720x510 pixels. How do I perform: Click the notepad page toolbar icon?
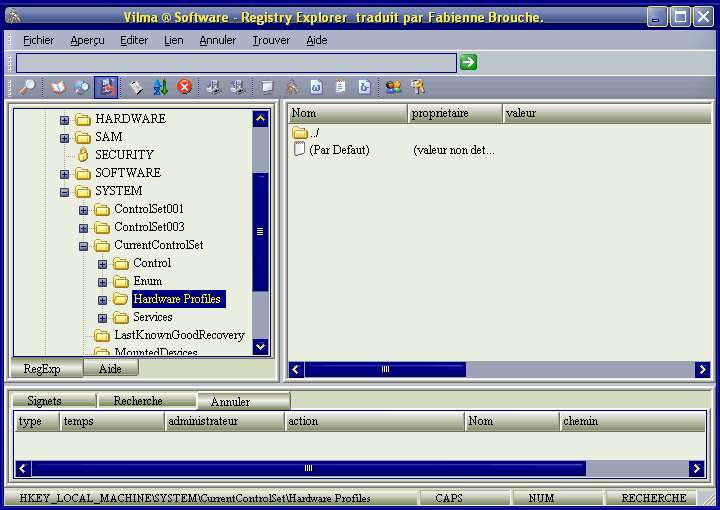pos(340,86)
